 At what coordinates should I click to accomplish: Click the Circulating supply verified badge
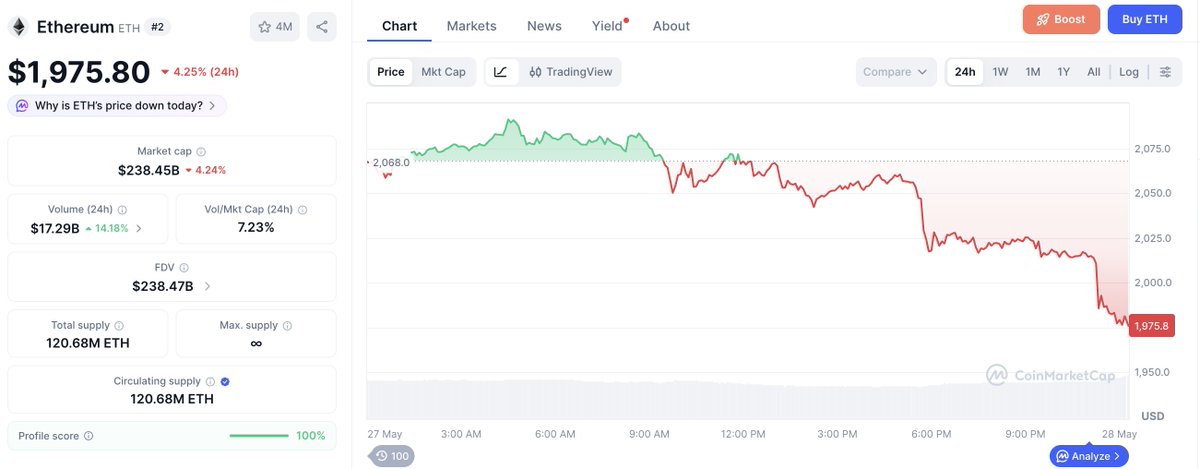coord(225,381)
